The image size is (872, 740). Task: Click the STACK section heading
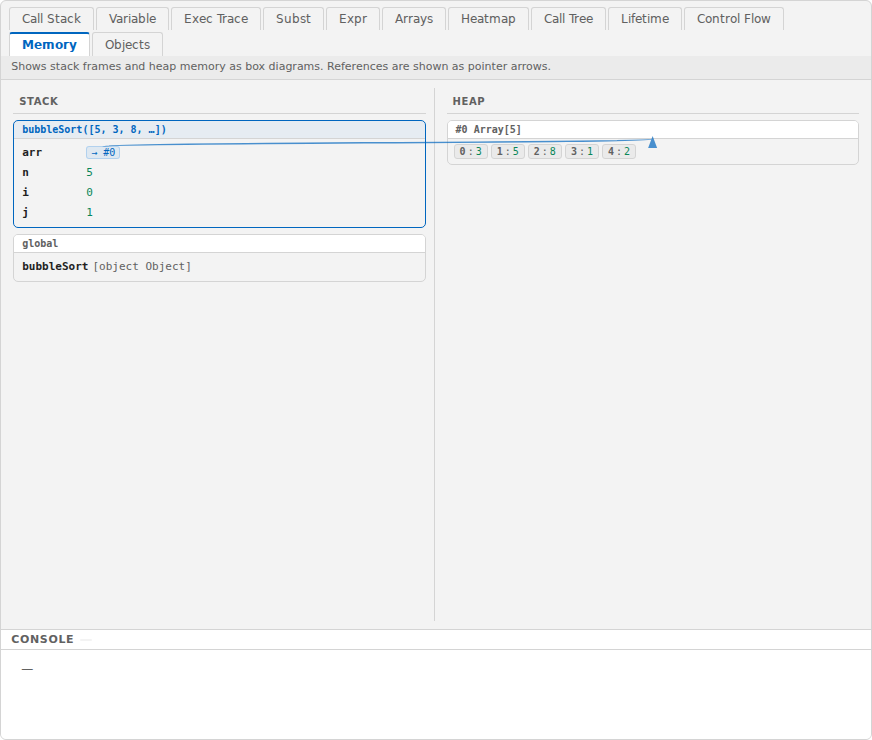click(38, 101)
